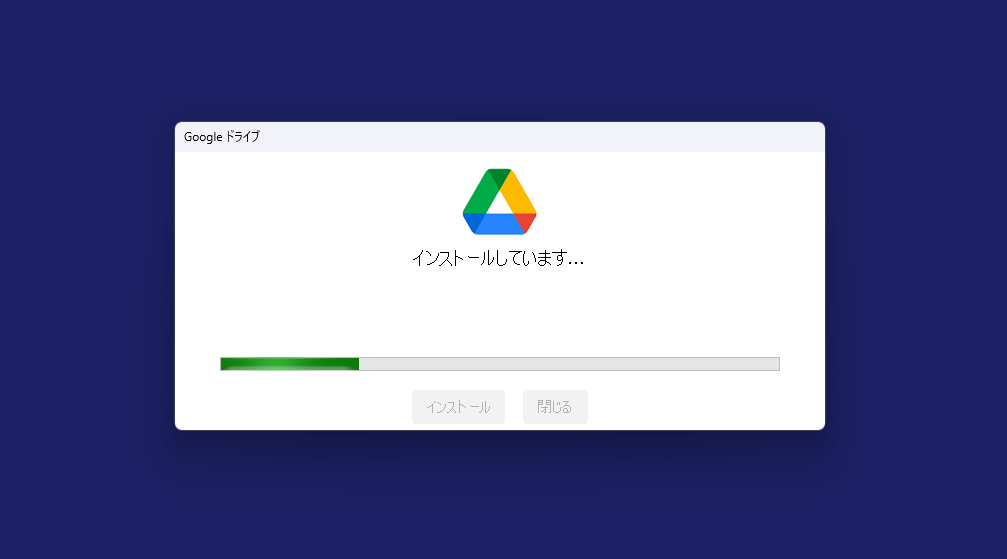Click the Google Drive logo
Viewport: 1007px width, 559px height.
(x=499, y=202)
